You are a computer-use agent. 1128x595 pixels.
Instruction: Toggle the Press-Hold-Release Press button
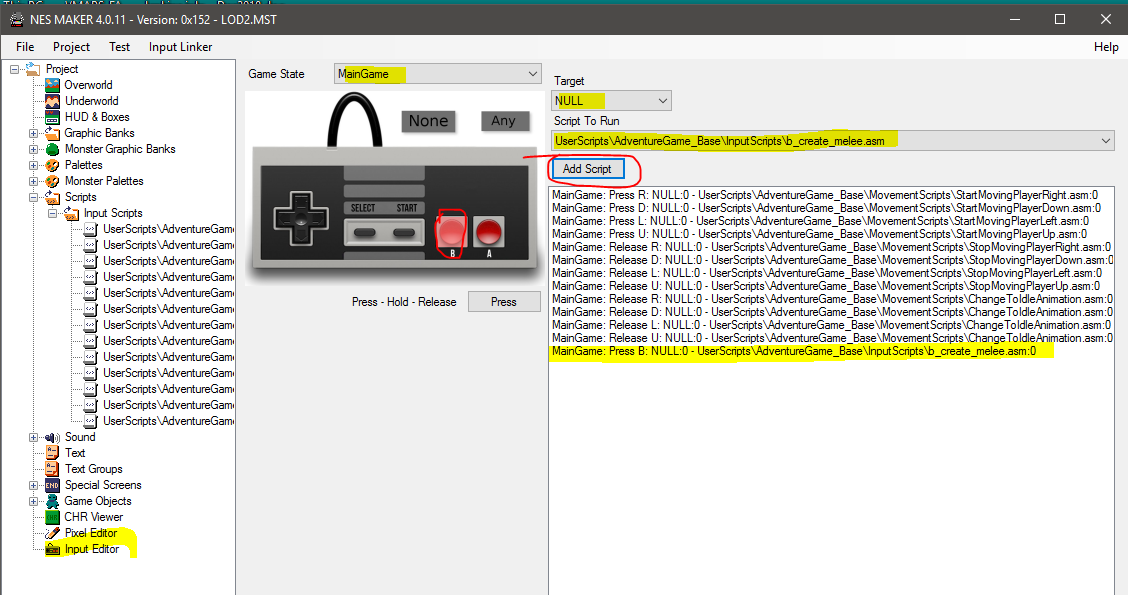coord(504,302)
